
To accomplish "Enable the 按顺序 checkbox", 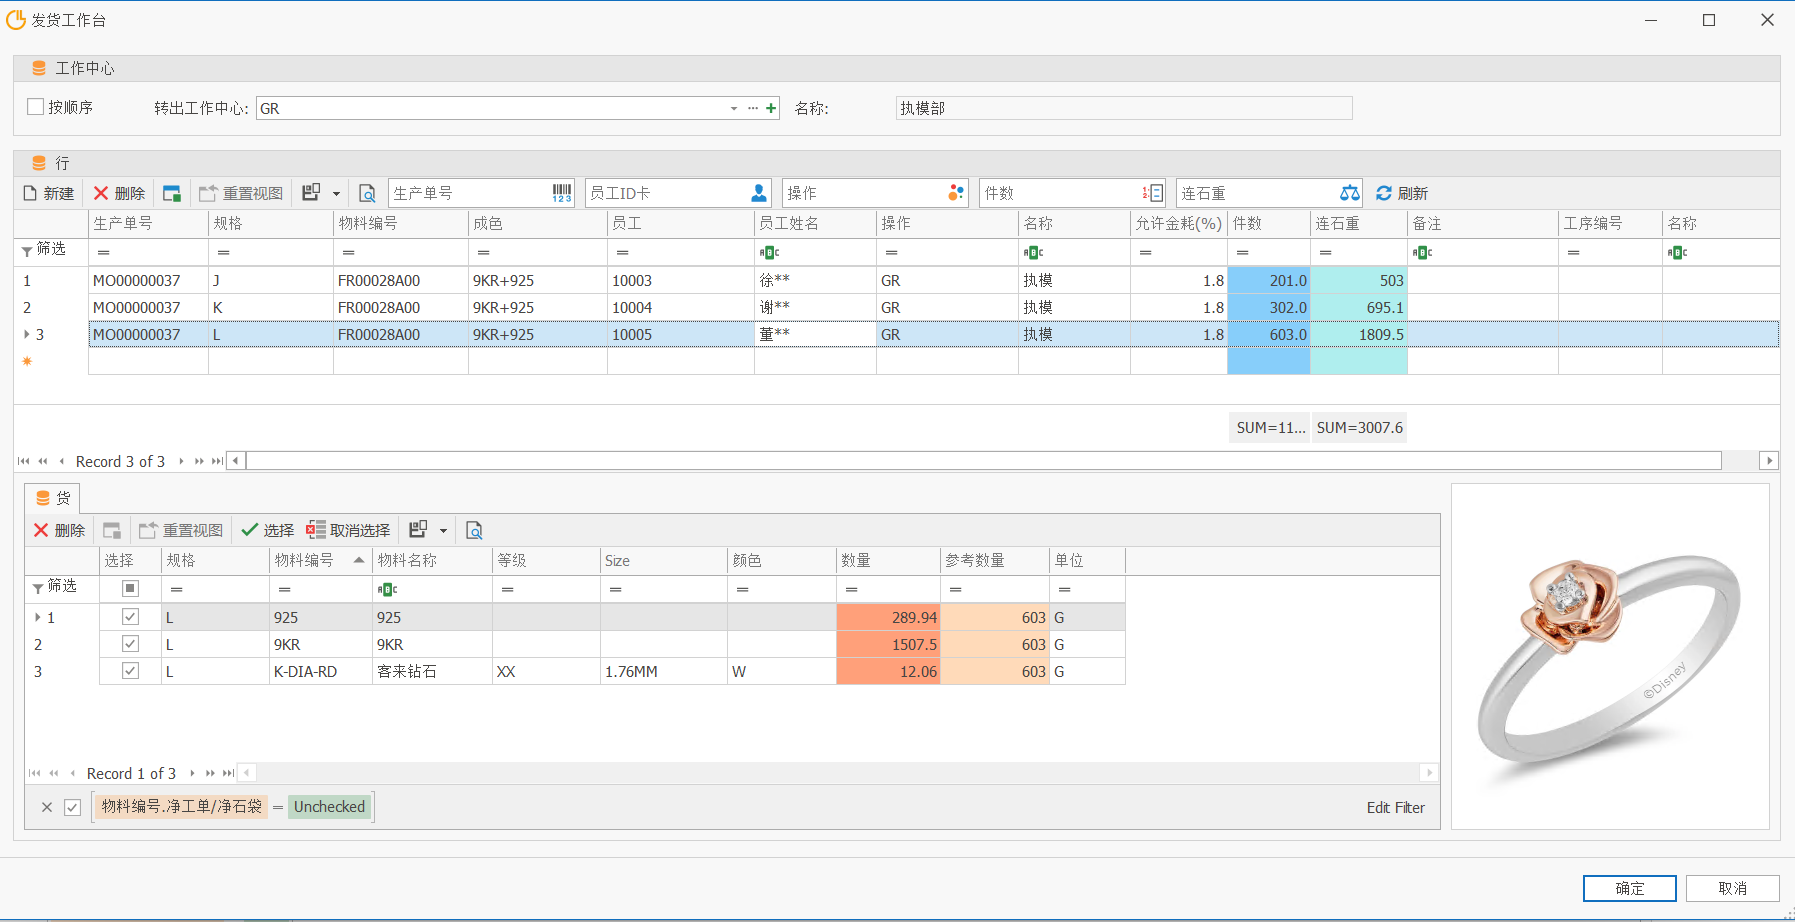I will pyautogui.click(x=36, y=107).
